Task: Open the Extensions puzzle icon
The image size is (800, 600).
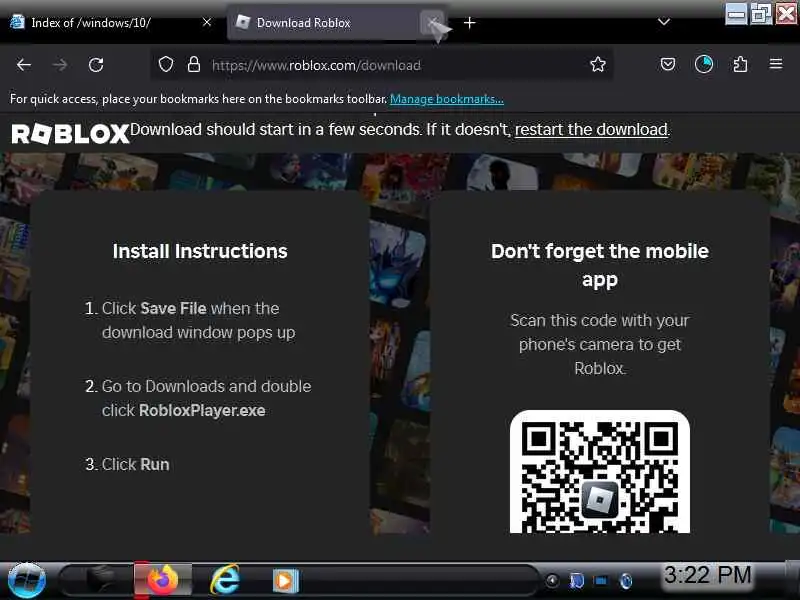Action: click(x=740, y=64)
